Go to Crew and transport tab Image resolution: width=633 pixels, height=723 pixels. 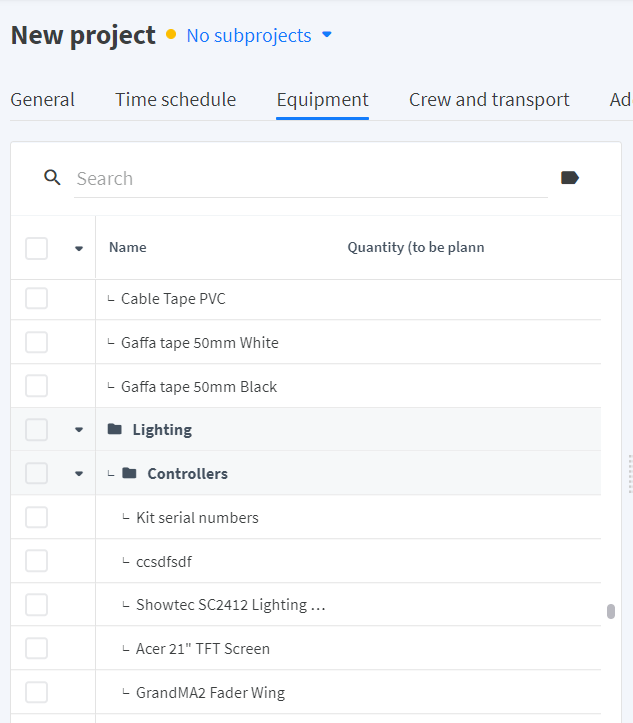pyautogui.click(x=489, y=100)
